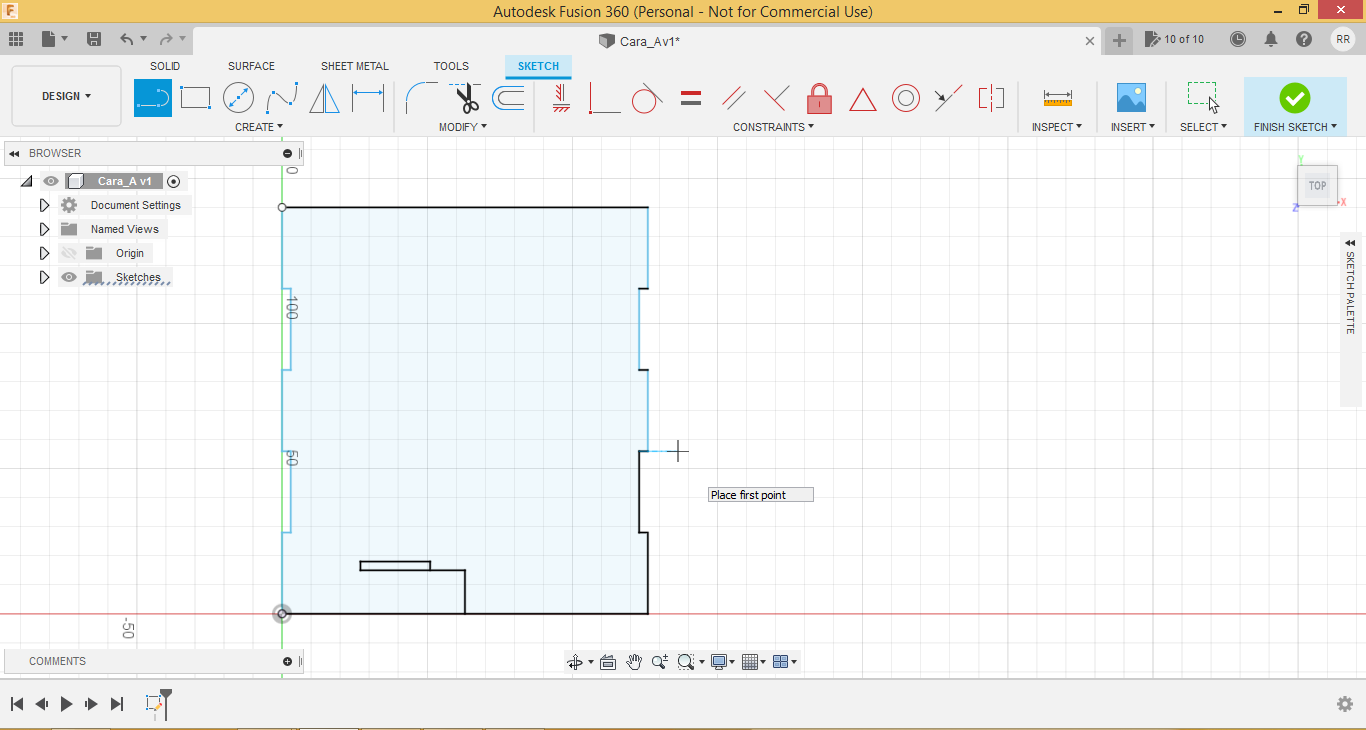Select the Fit Point Spline tool
Viewport: 1366px width, 730px height.
(282, 98)
